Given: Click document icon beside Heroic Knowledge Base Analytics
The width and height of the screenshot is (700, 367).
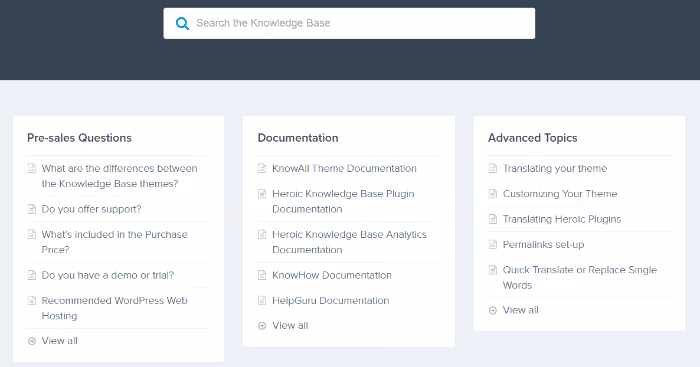Looking at the screenshot, I should click(x=262, y=234).
